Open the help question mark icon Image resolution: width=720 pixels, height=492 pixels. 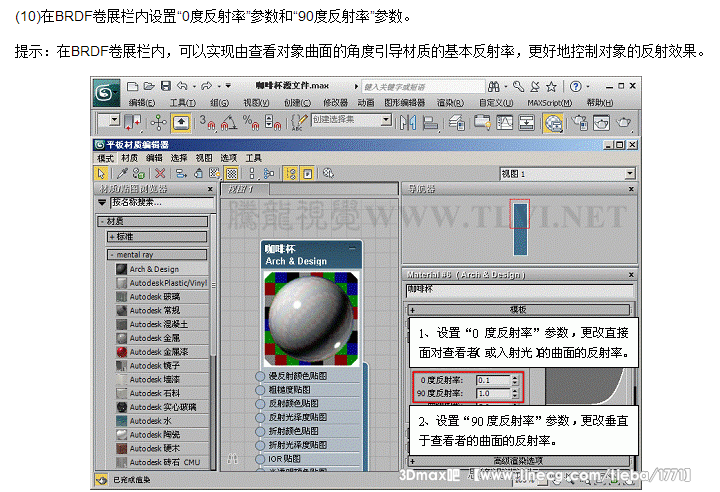pyautogui.click(x=576, y=86)
